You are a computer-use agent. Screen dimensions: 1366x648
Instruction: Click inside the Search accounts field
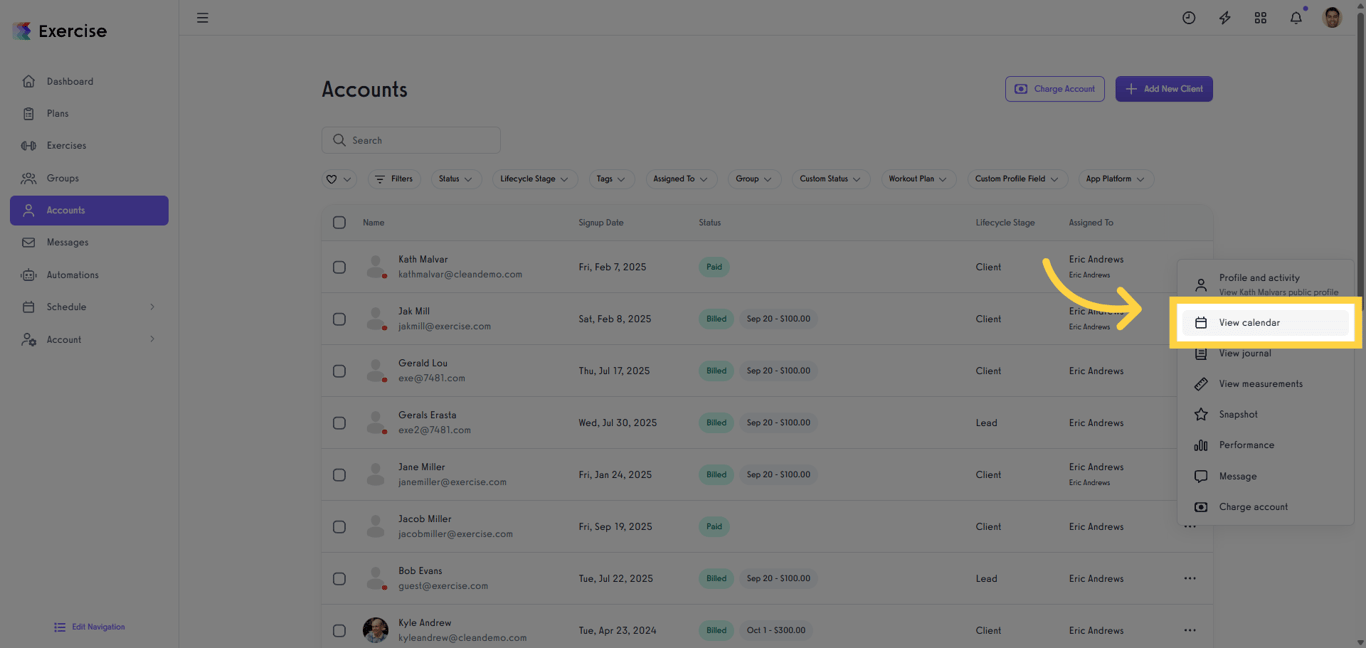tap(411, 140)
